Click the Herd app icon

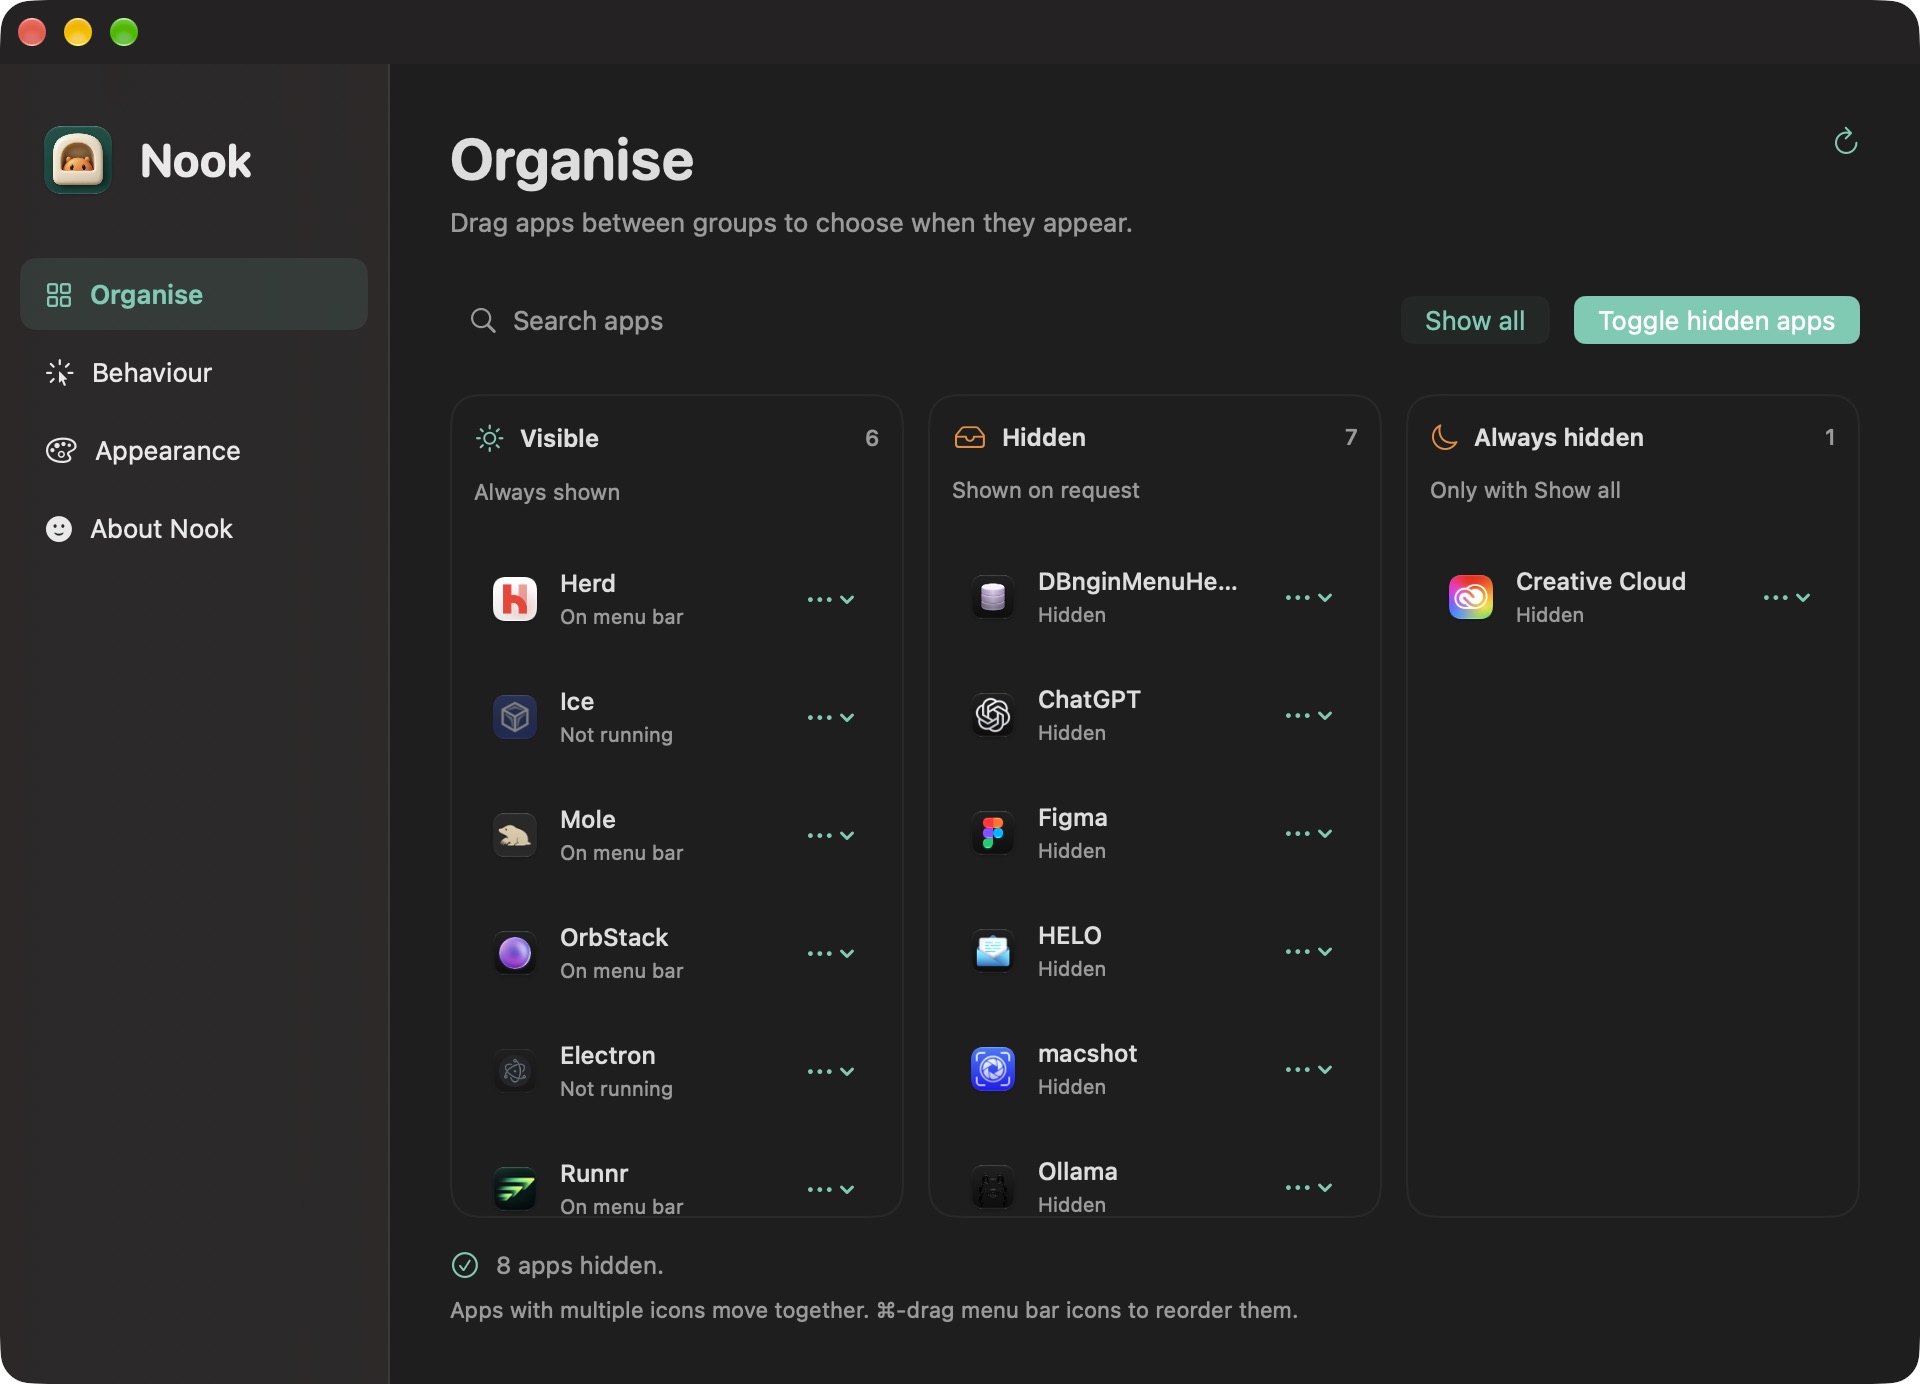click(x=515, y=599)
